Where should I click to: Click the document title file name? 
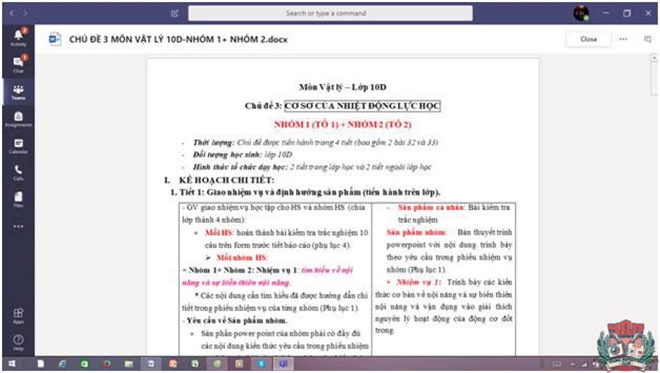pos(178,39)
